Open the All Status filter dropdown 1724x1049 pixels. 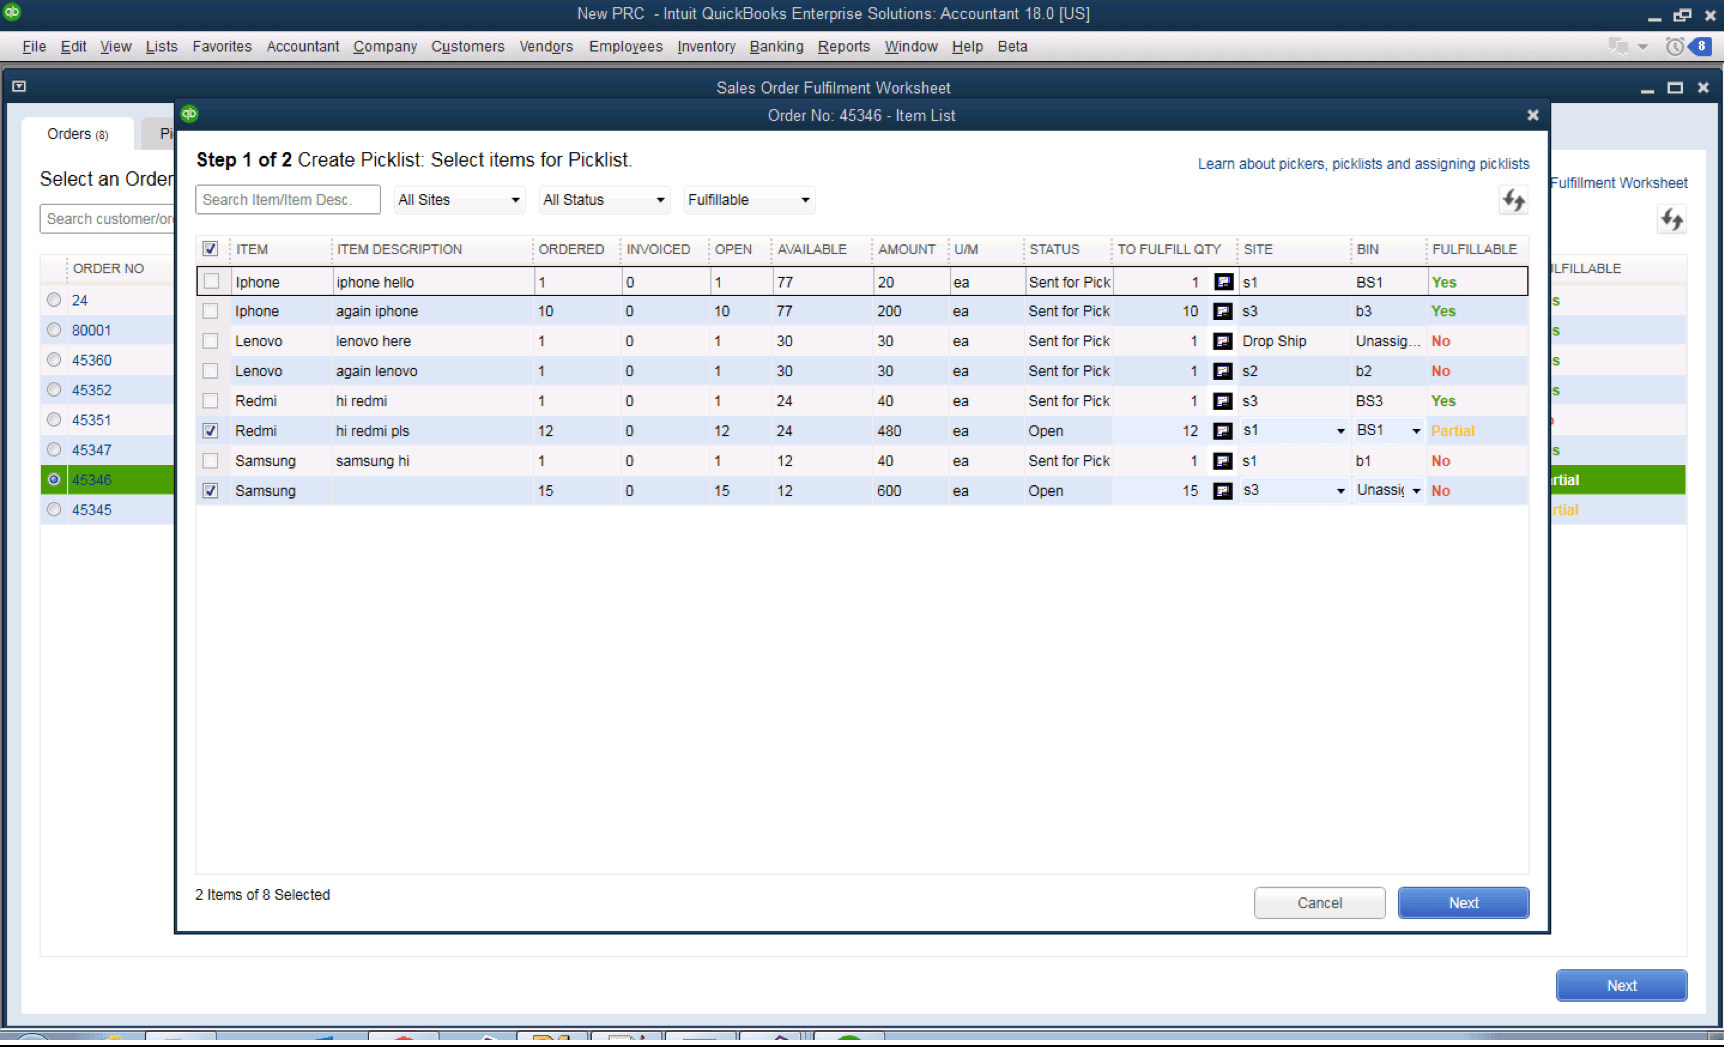click(604, 200)
